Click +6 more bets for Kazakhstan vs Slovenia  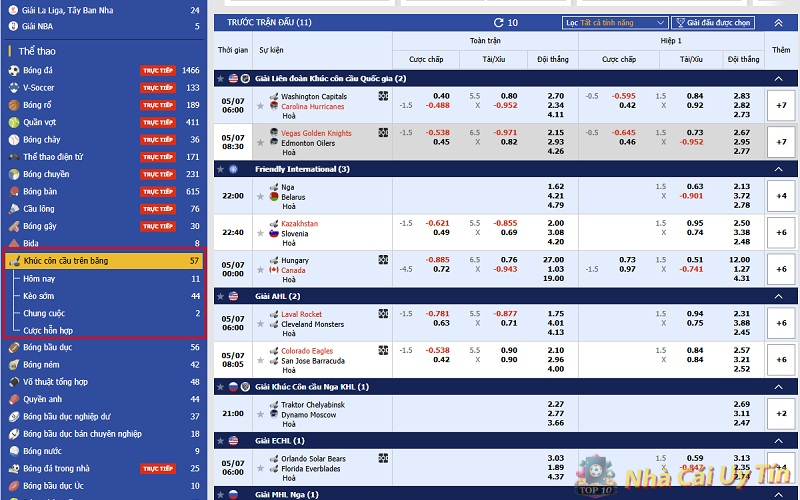pos(781,233)
